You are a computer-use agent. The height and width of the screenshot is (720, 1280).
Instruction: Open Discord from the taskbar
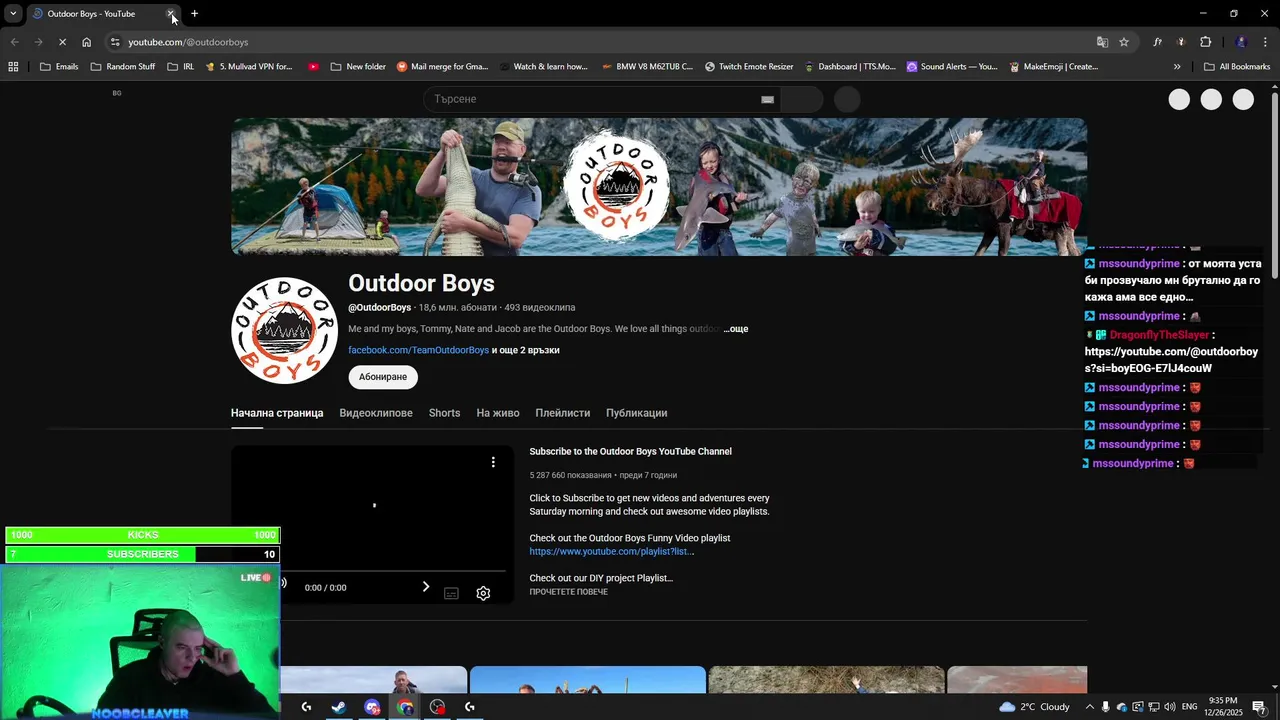(x=372, y=707)
